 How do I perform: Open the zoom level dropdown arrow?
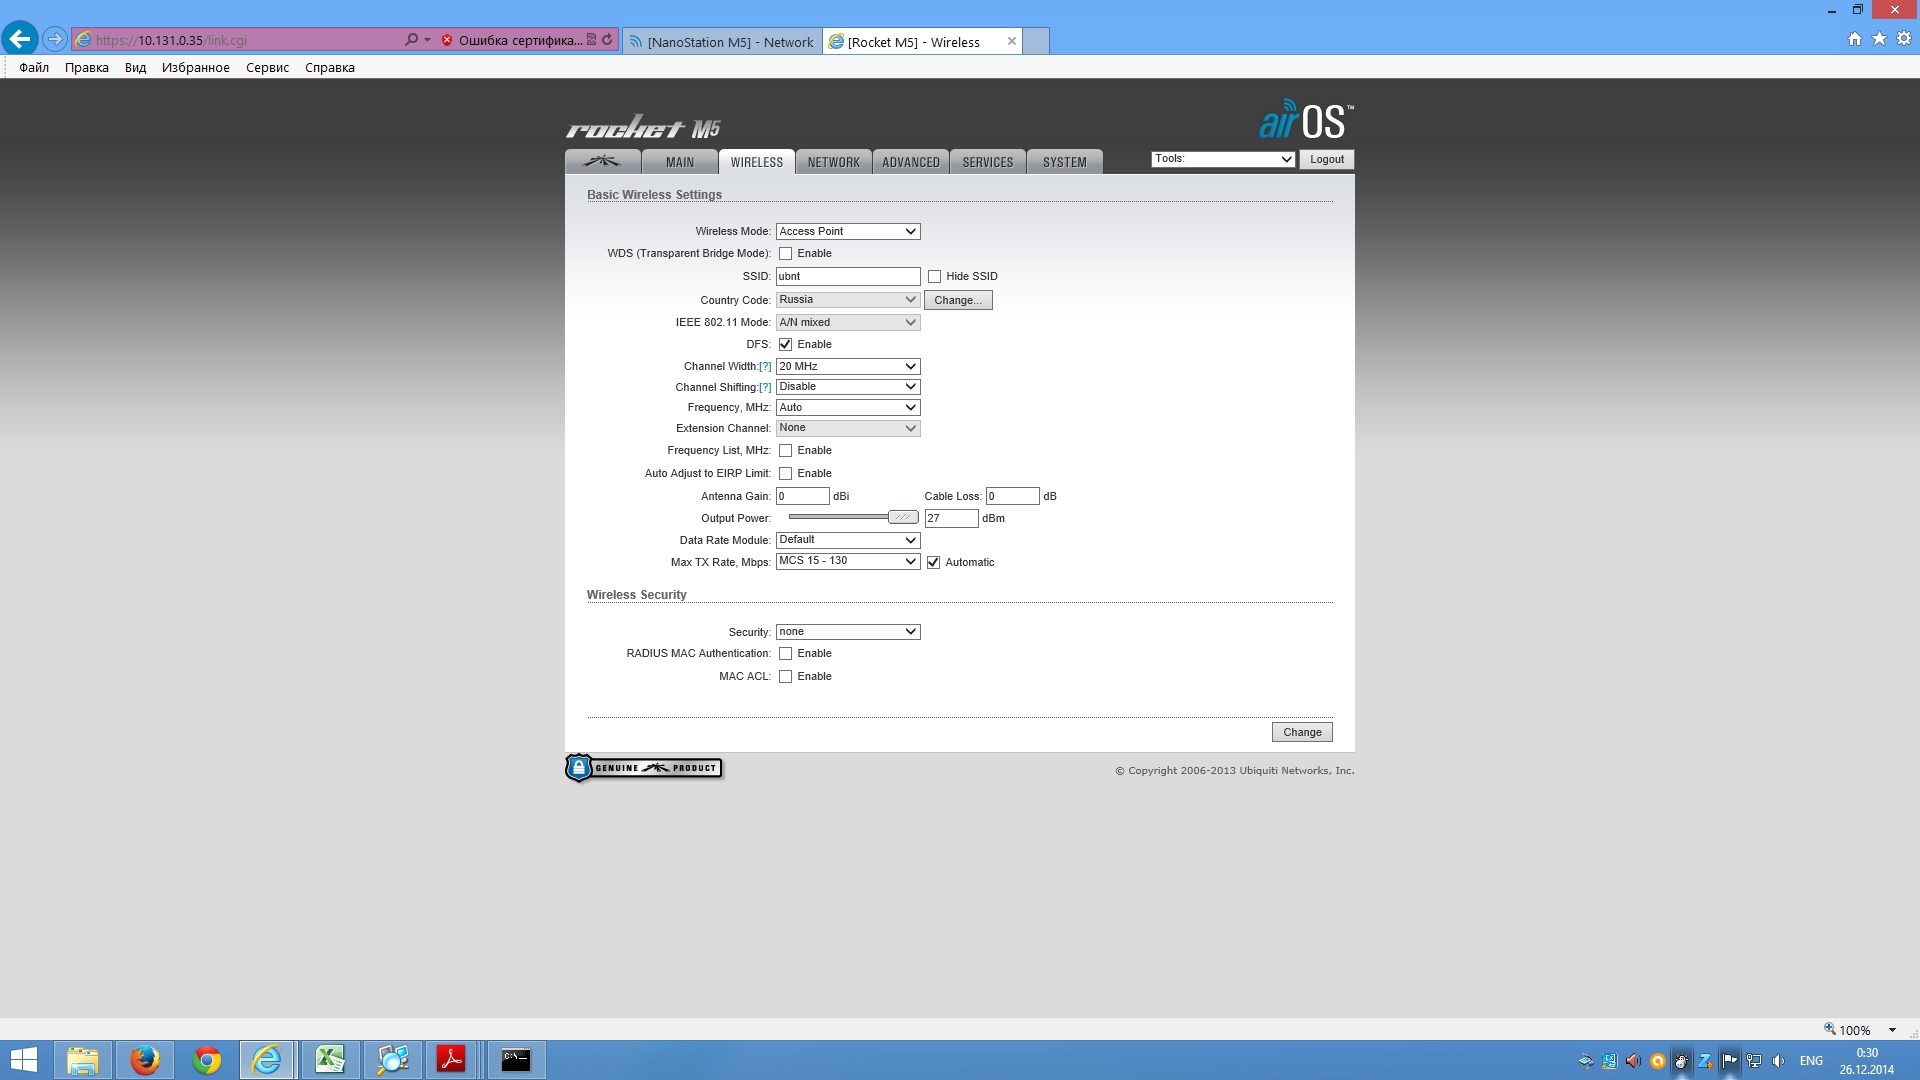click(1892, 1030)
